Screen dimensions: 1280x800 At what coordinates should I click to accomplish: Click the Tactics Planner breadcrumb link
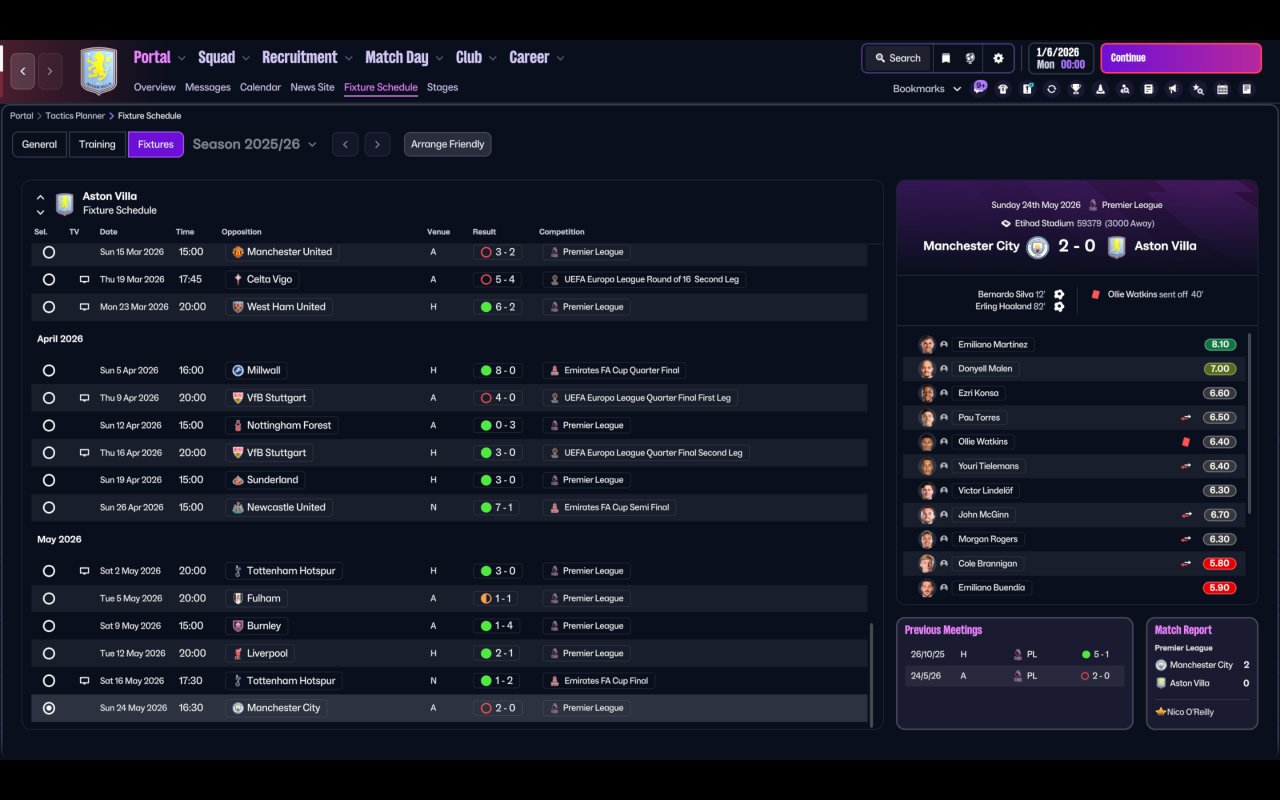click(75, 116)
